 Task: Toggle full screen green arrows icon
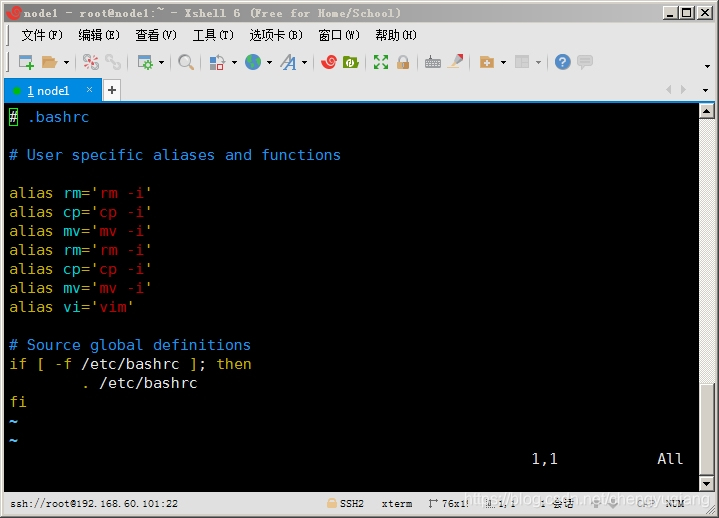(x=381, y=62)
